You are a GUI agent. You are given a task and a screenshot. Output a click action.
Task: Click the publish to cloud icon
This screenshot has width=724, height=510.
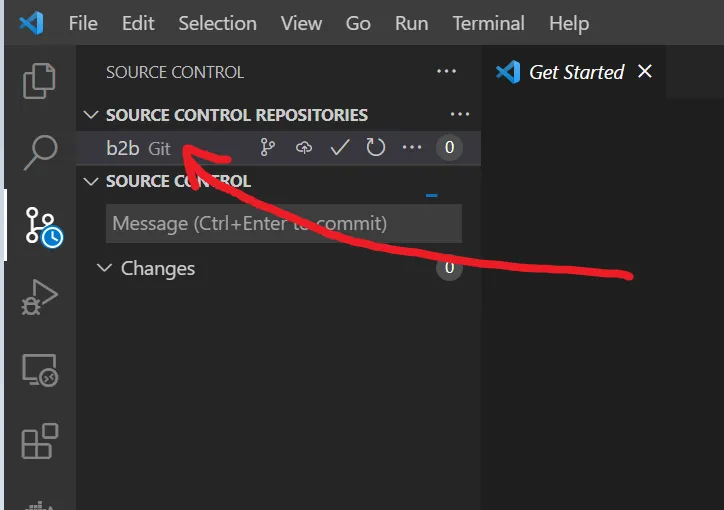point(304,148)
